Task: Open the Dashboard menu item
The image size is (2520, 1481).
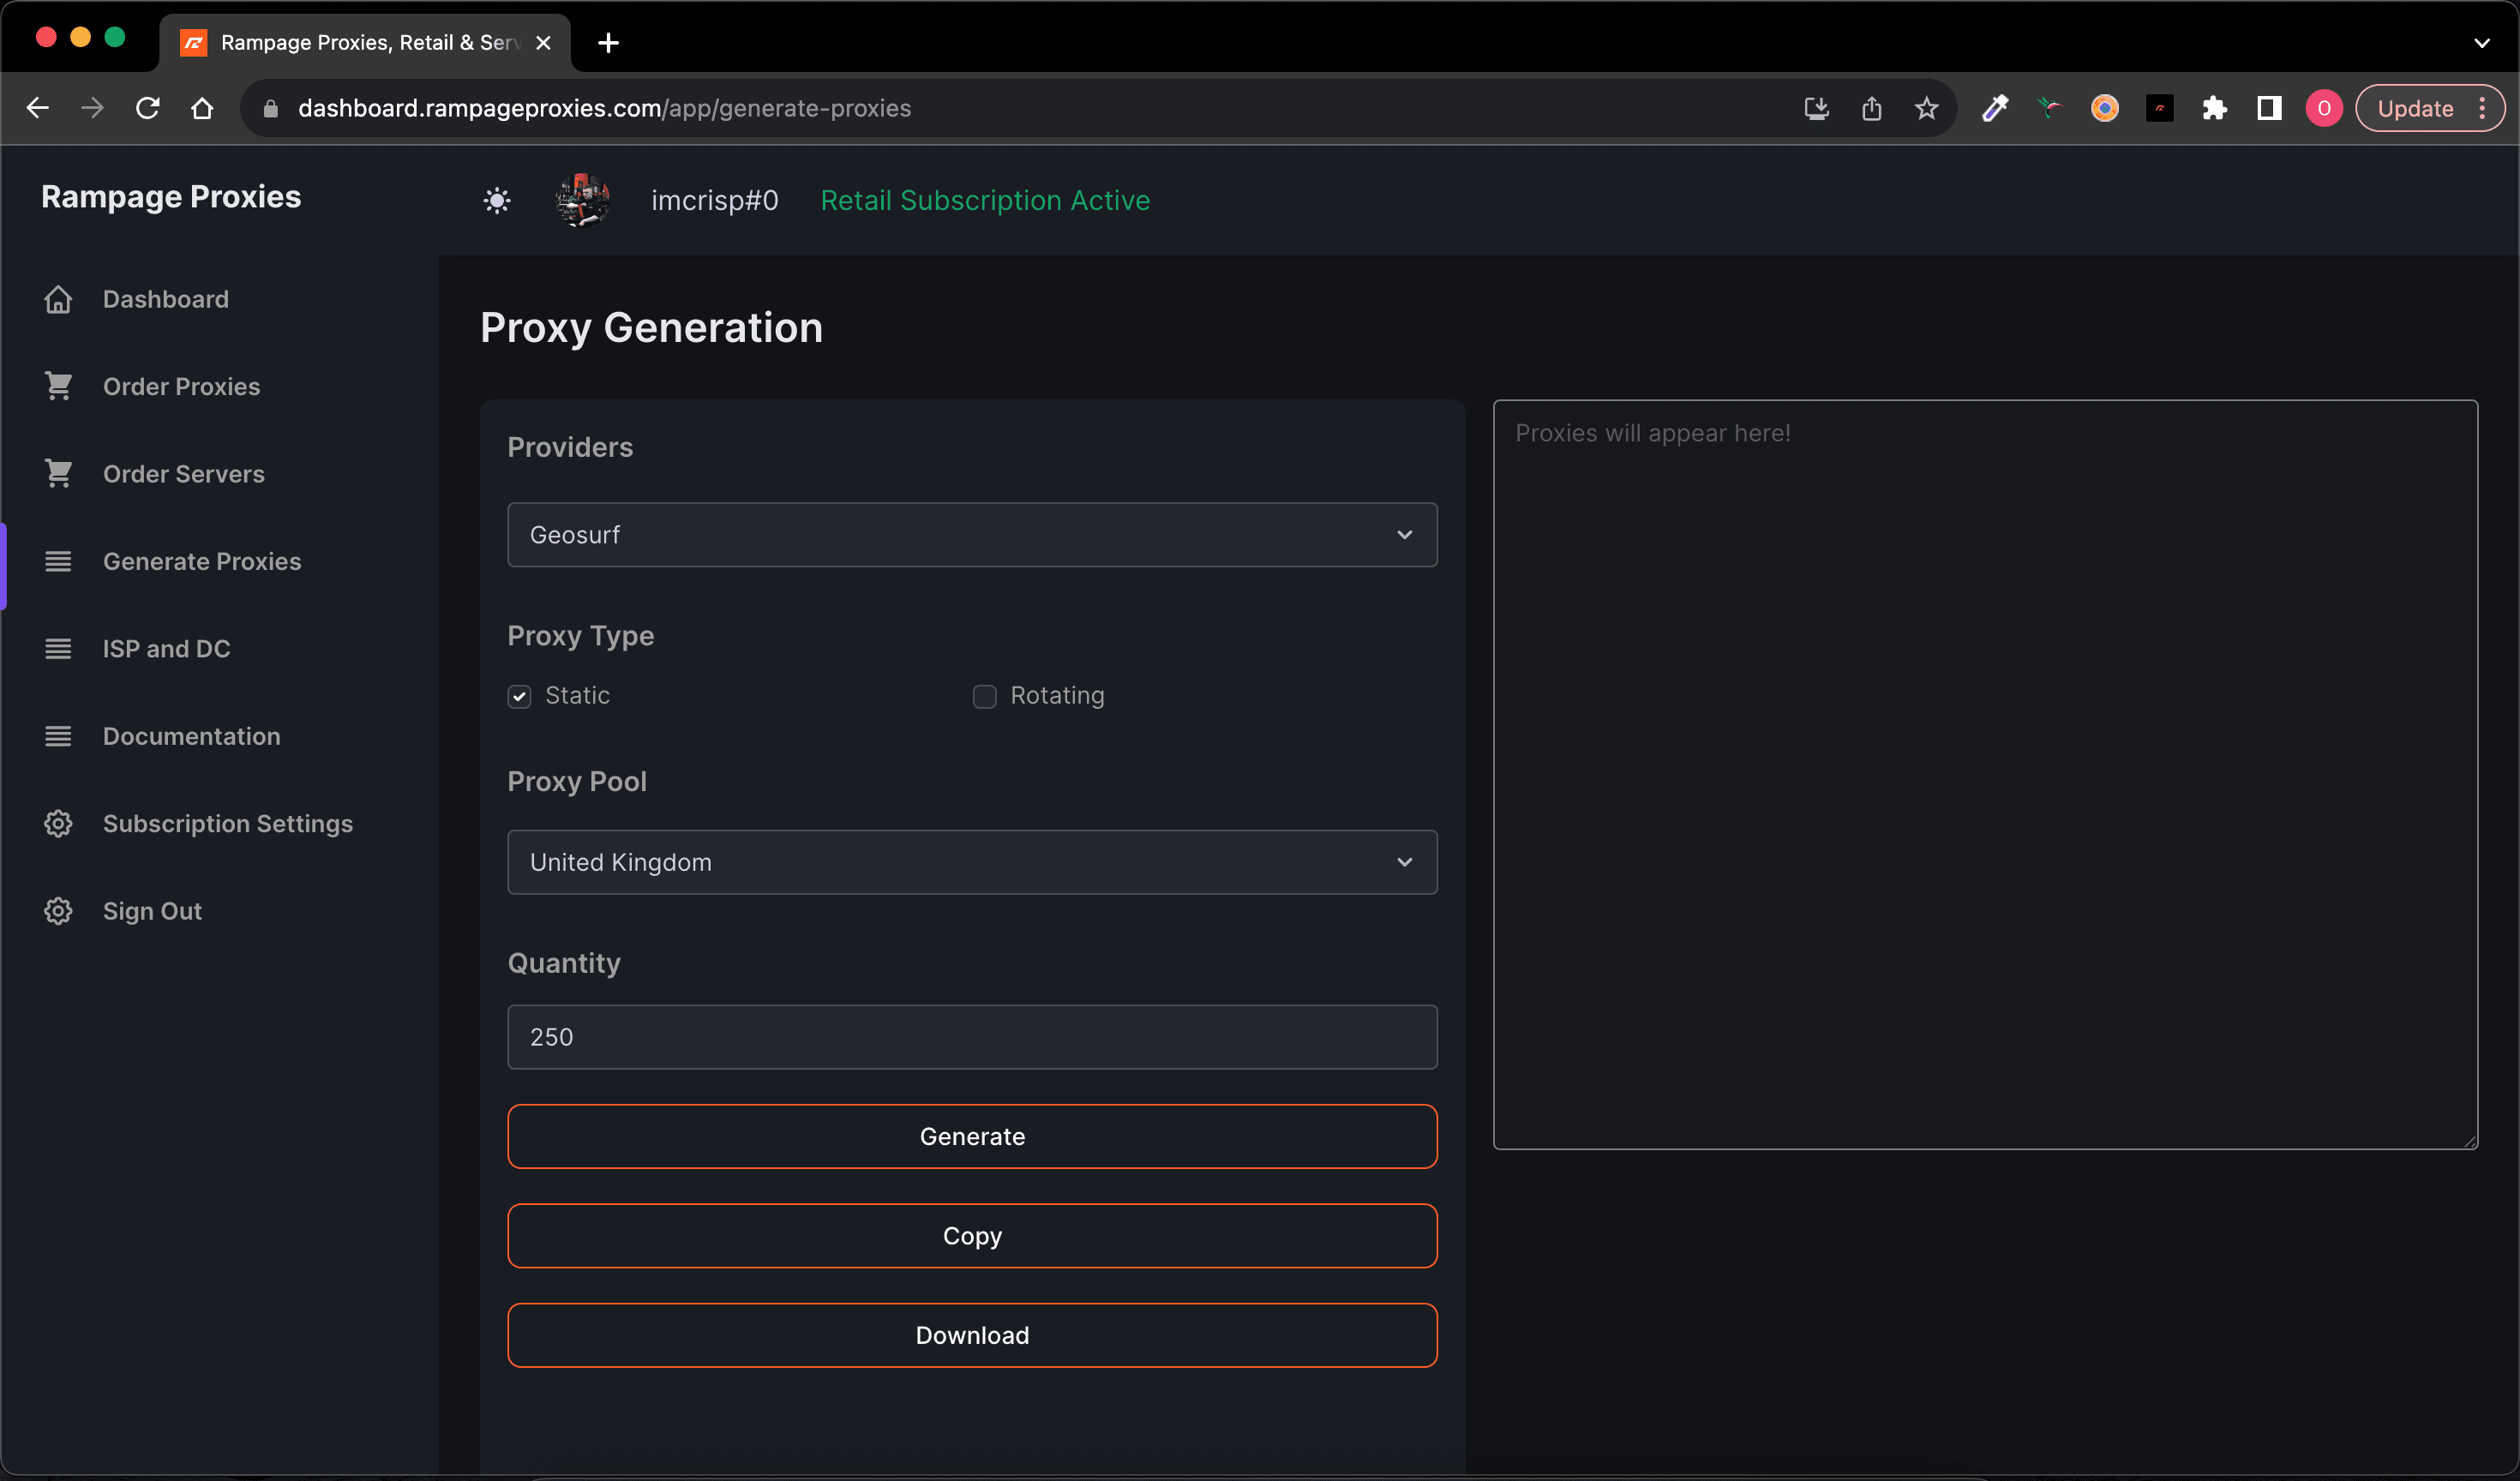Action: coord(165,299)
